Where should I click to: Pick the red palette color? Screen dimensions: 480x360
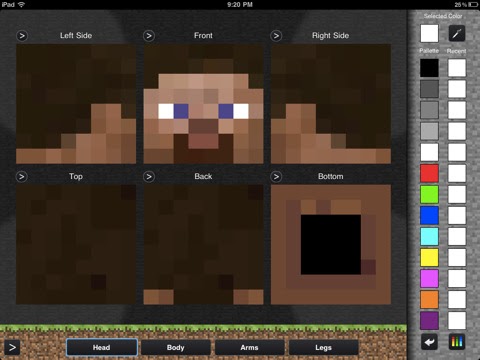429,173
